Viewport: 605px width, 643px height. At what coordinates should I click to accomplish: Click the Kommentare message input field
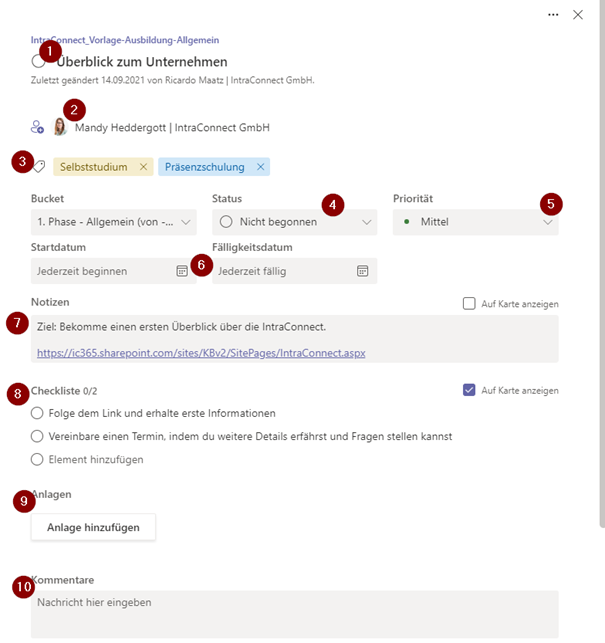[x=295, y=614]
